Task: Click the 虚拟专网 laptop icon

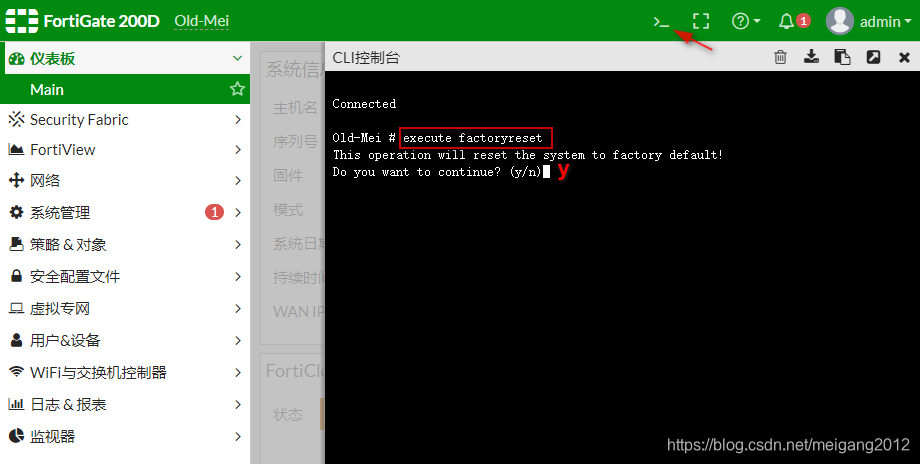Action: [16, 308]
